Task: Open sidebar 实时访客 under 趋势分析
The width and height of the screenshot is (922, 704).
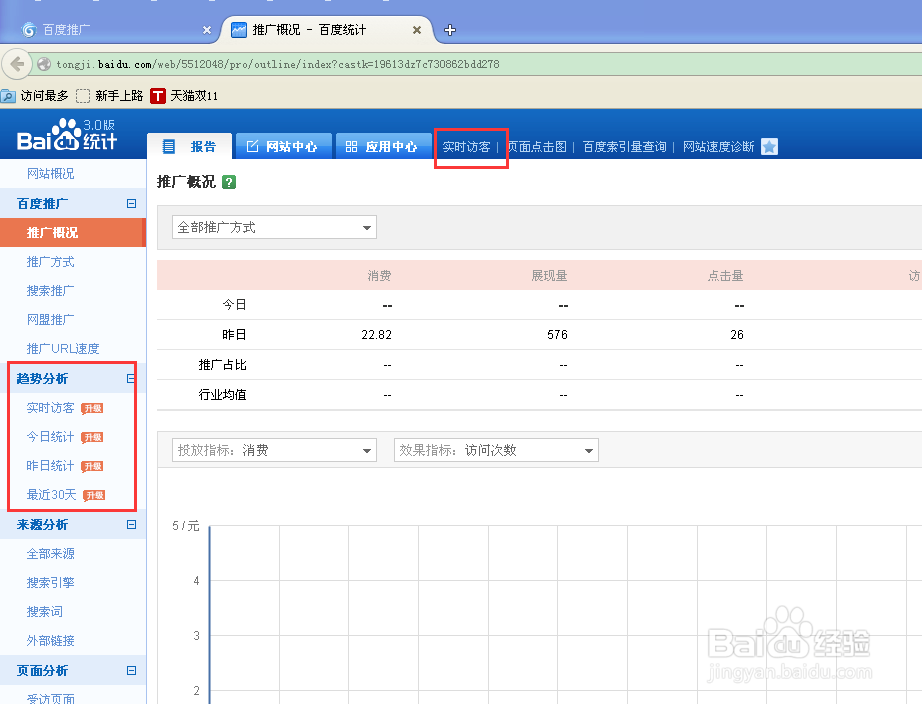Action: pyautogui.click(x=51, y=408)
